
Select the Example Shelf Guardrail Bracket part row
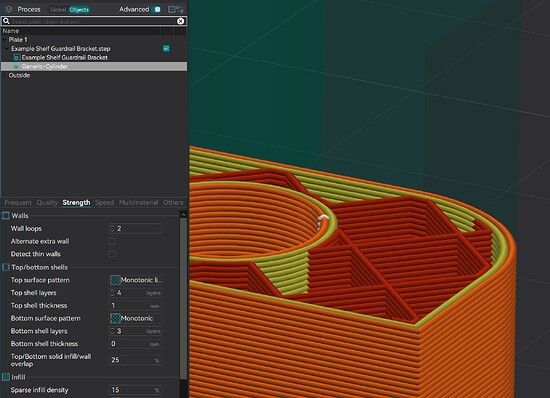(x=94, y=58)
